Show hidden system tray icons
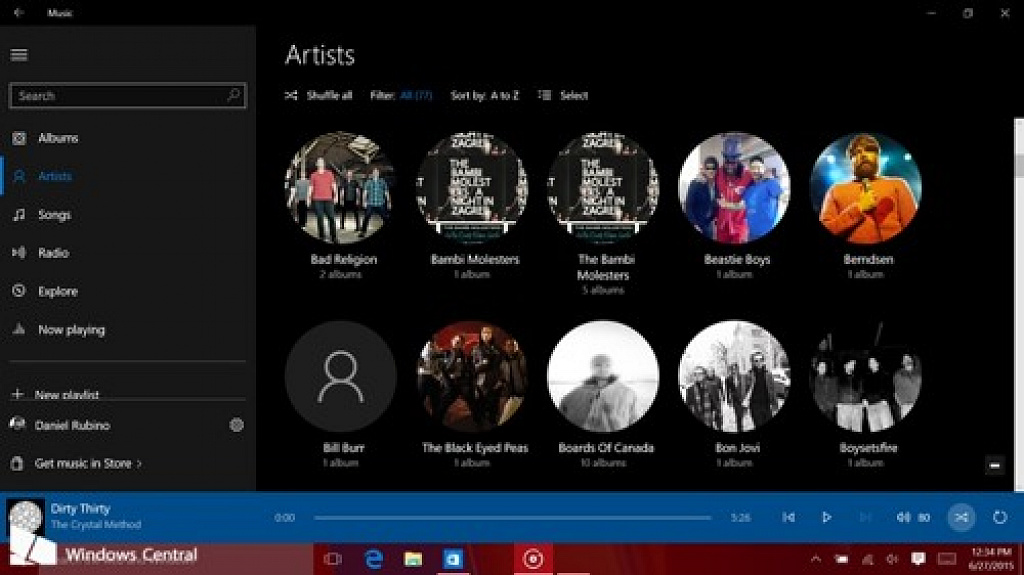The height and width of the screenshot is (575, 1024). pos(816,559)
